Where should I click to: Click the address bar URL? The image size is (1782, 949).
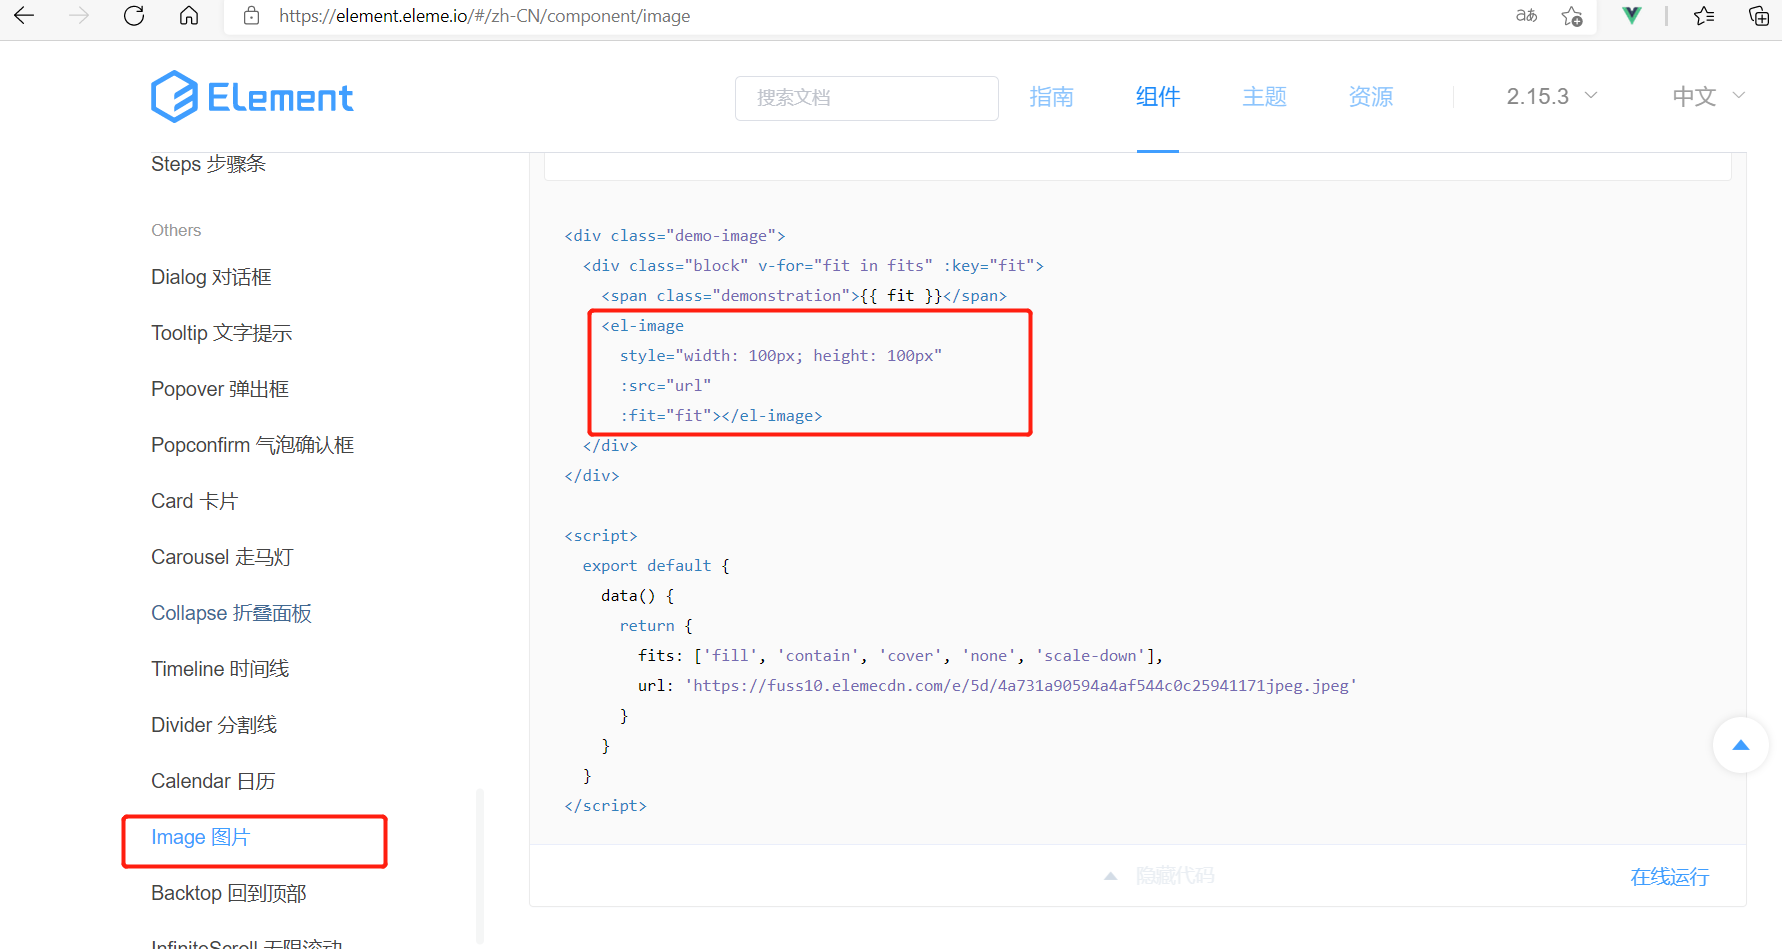(484, 16)
